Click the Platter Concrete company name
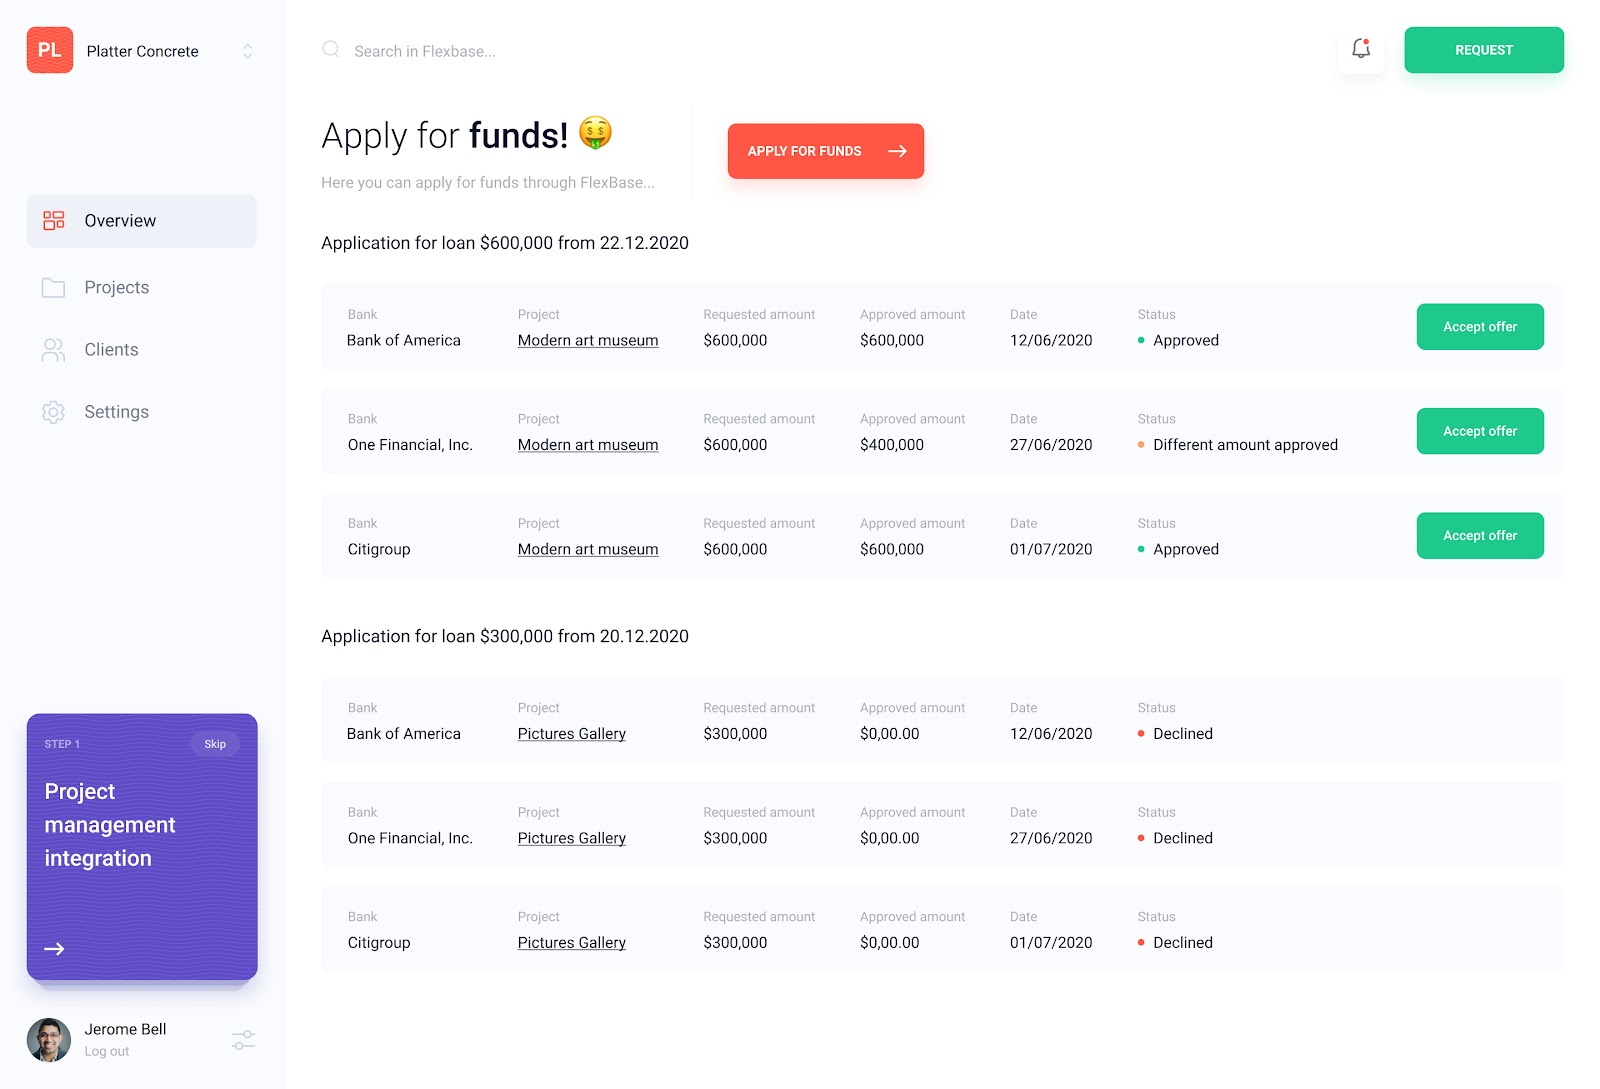 coord(143,52)
